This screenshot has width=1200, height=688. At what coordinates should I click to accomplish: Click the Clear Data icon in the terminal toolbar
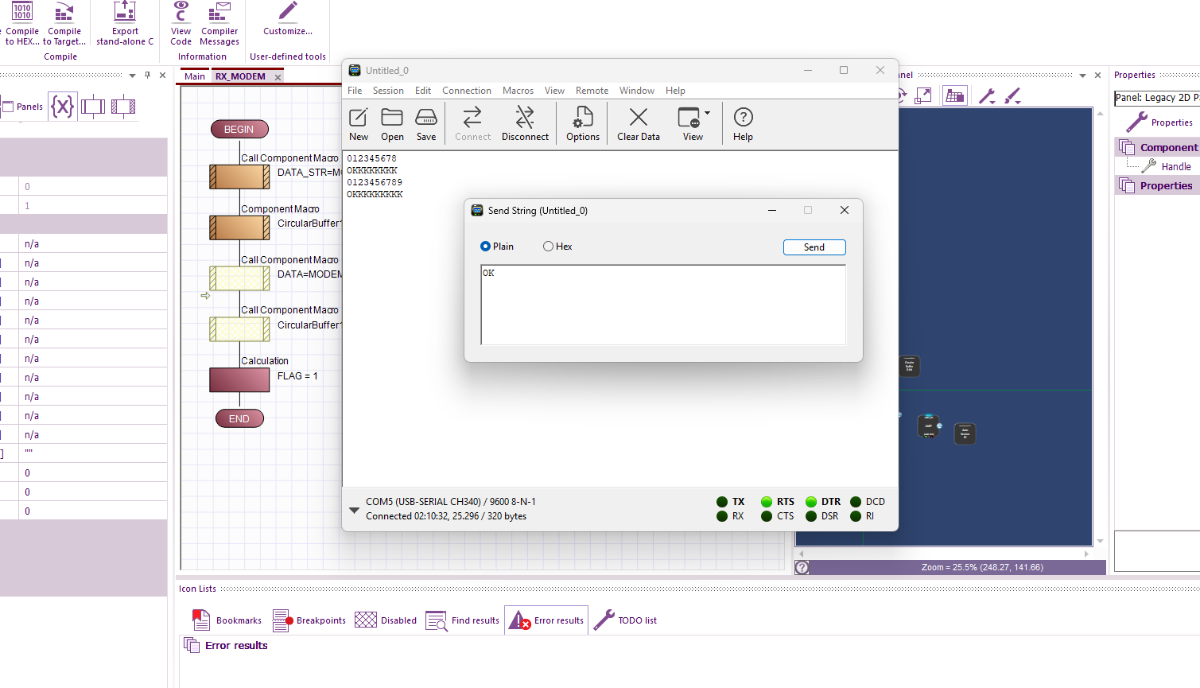(x=638, y=122)
